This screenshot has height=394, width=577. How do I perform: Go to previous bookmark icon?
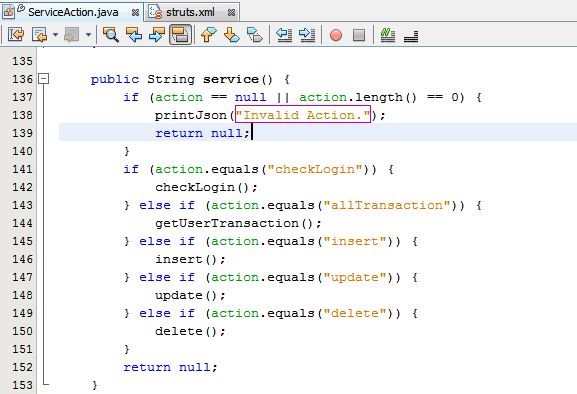tap(209, 35)
